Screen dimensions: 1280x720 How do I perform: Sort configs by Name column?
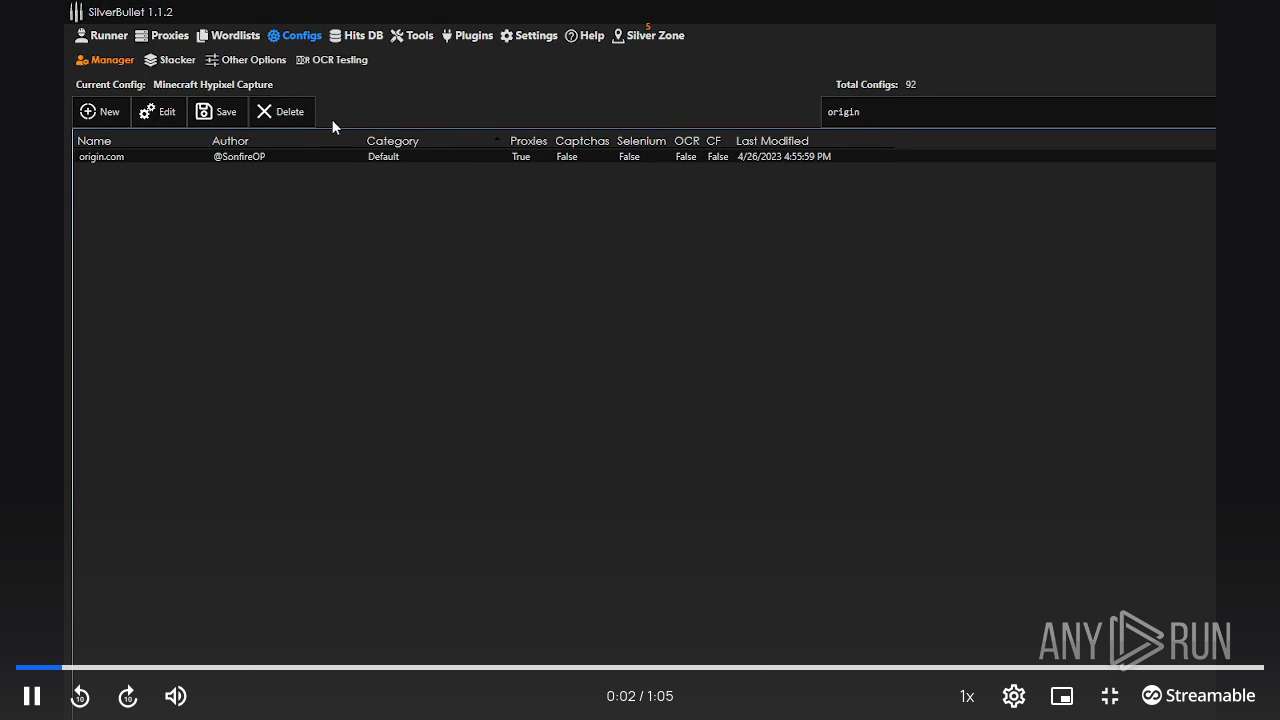click(x=94, y=141)
